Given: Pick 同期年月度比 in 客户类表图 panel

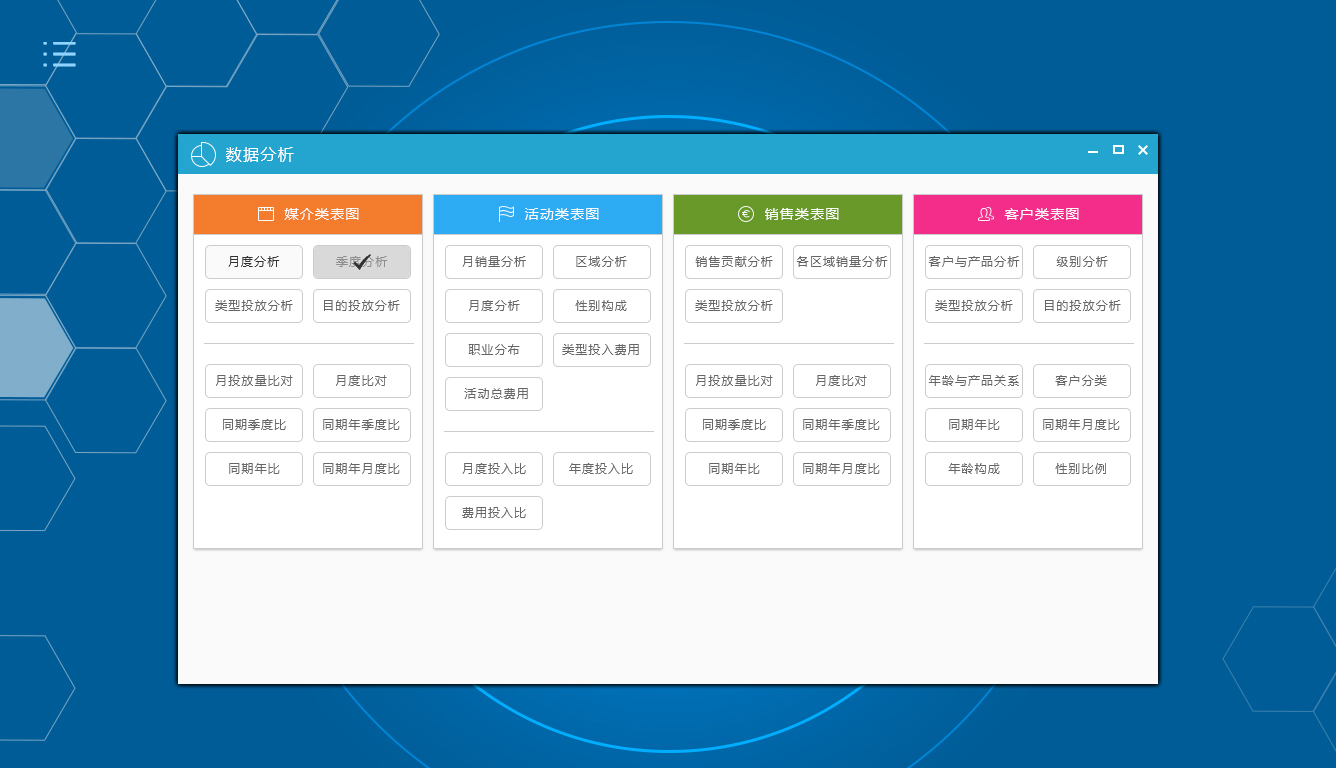Looking at the screenshot, I should pos(1082,425).
